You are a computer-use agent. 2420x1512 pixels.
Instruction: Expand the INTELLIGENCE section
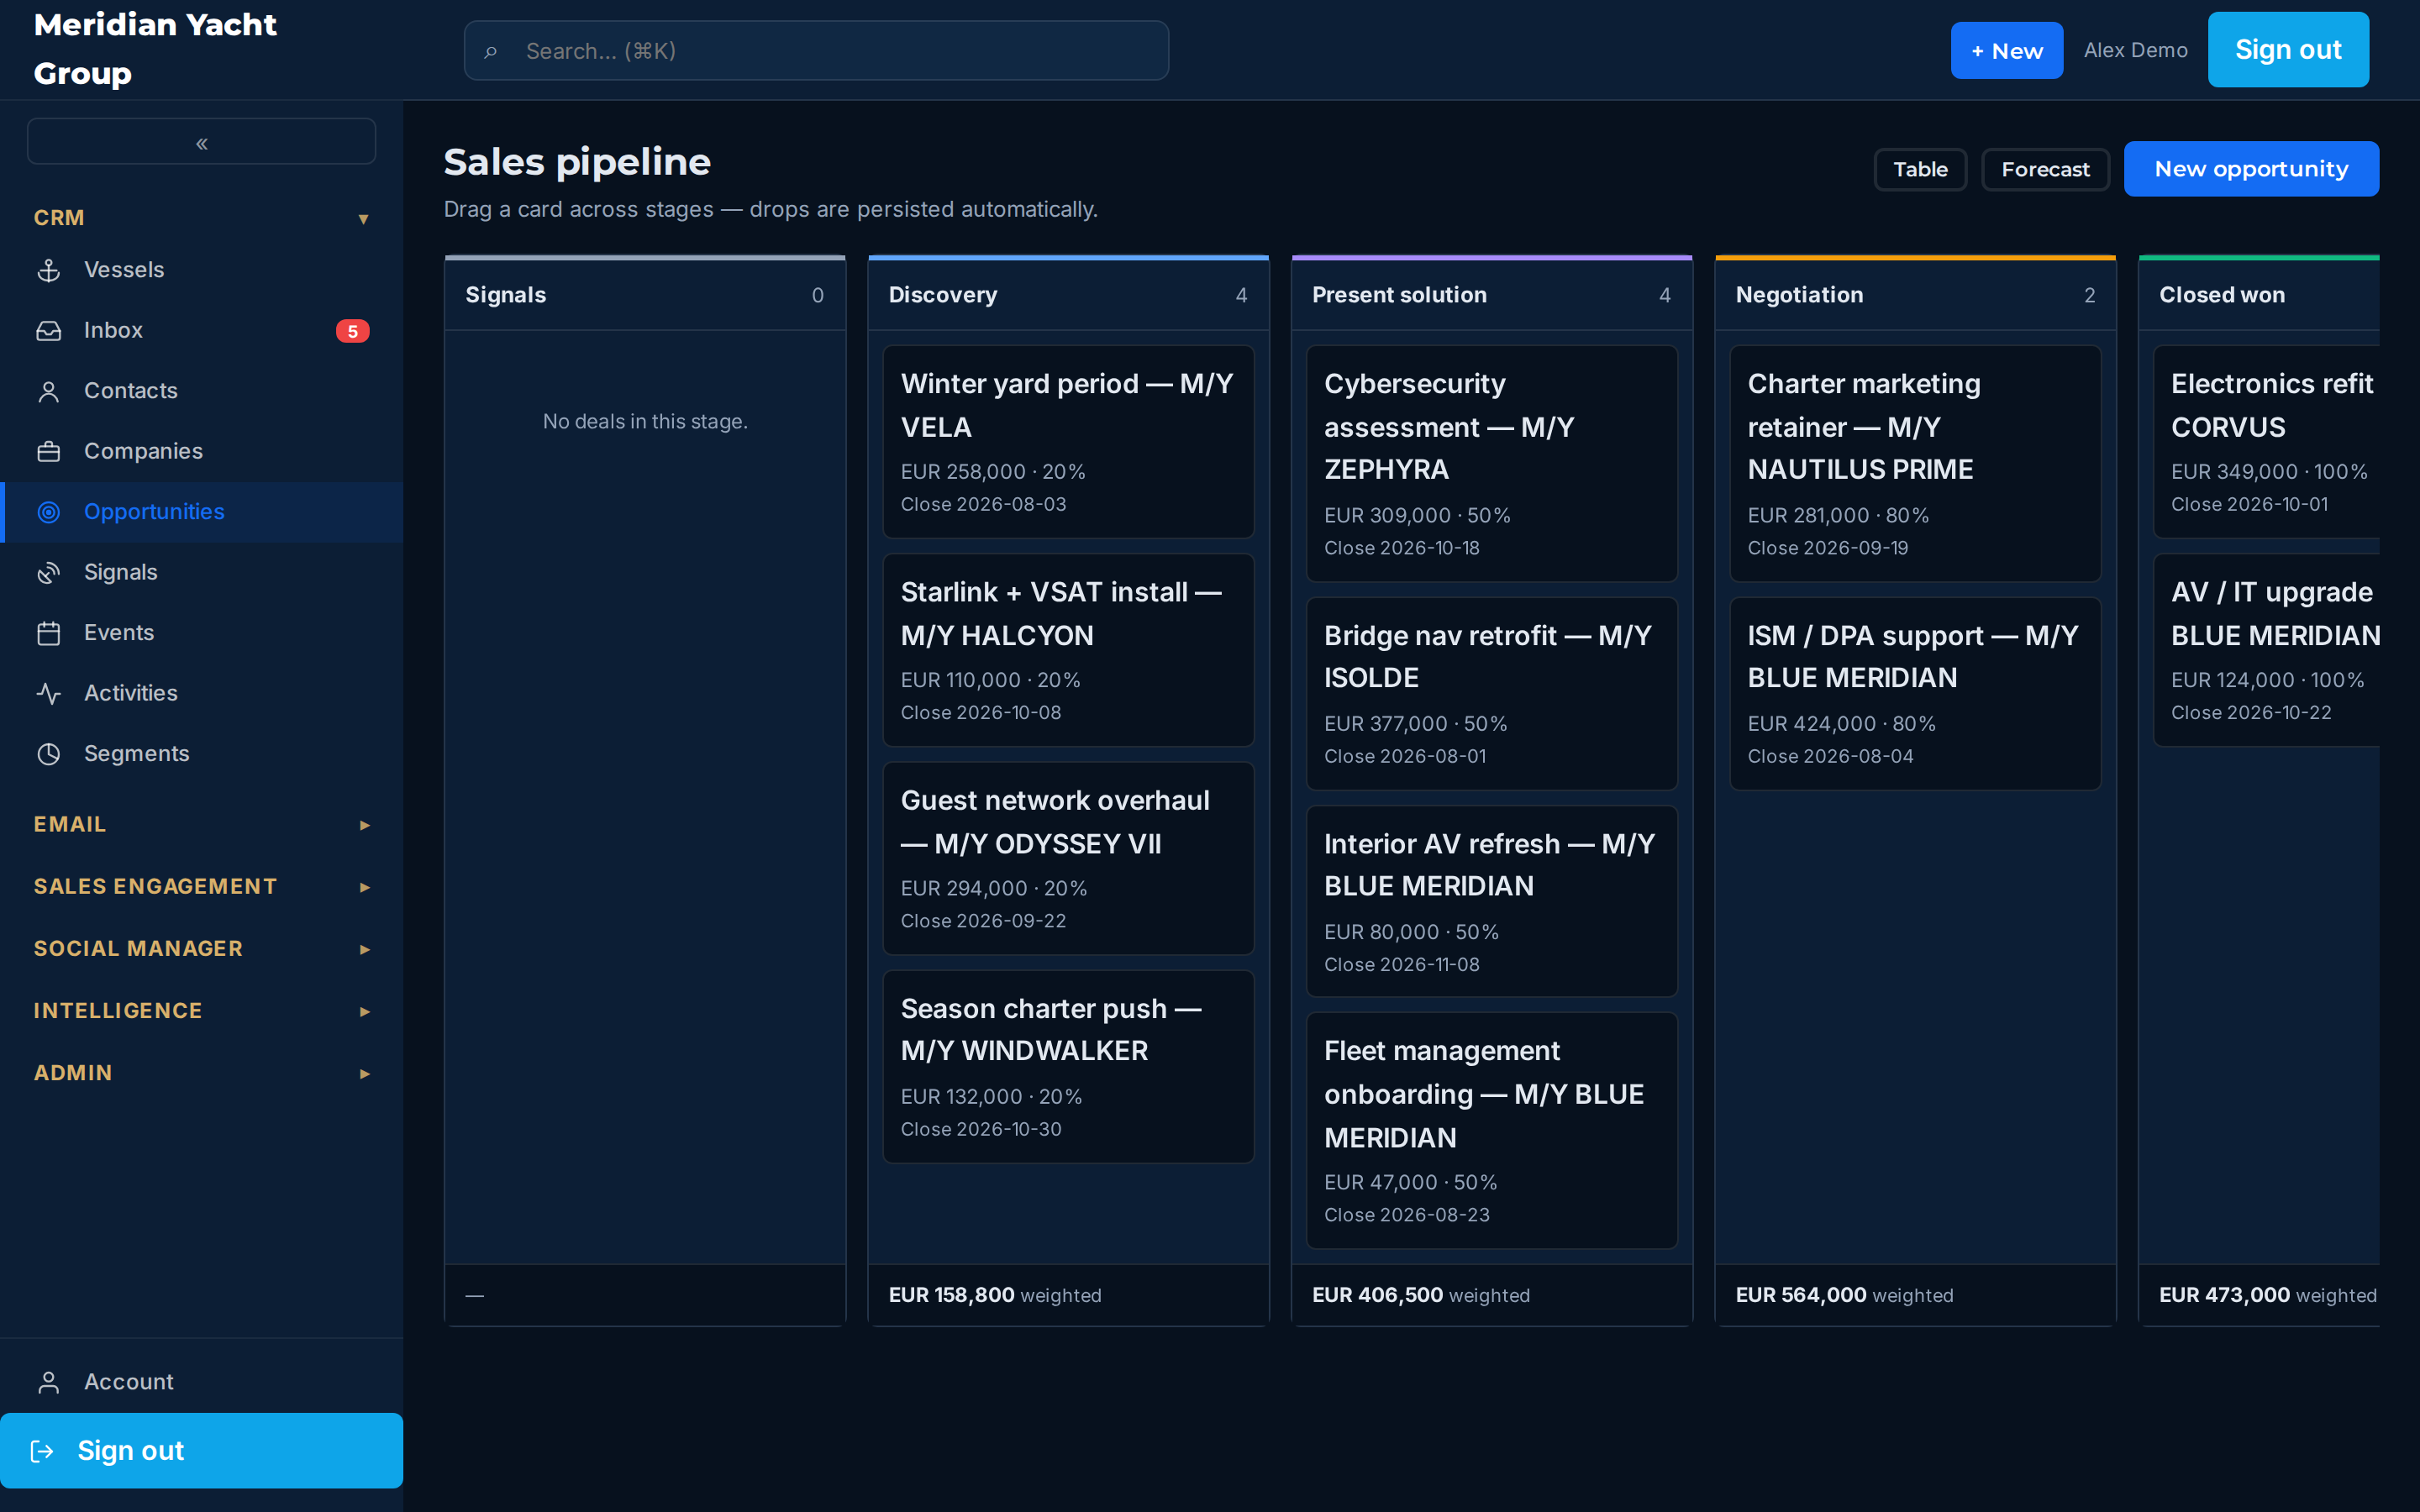point(202,1010)
